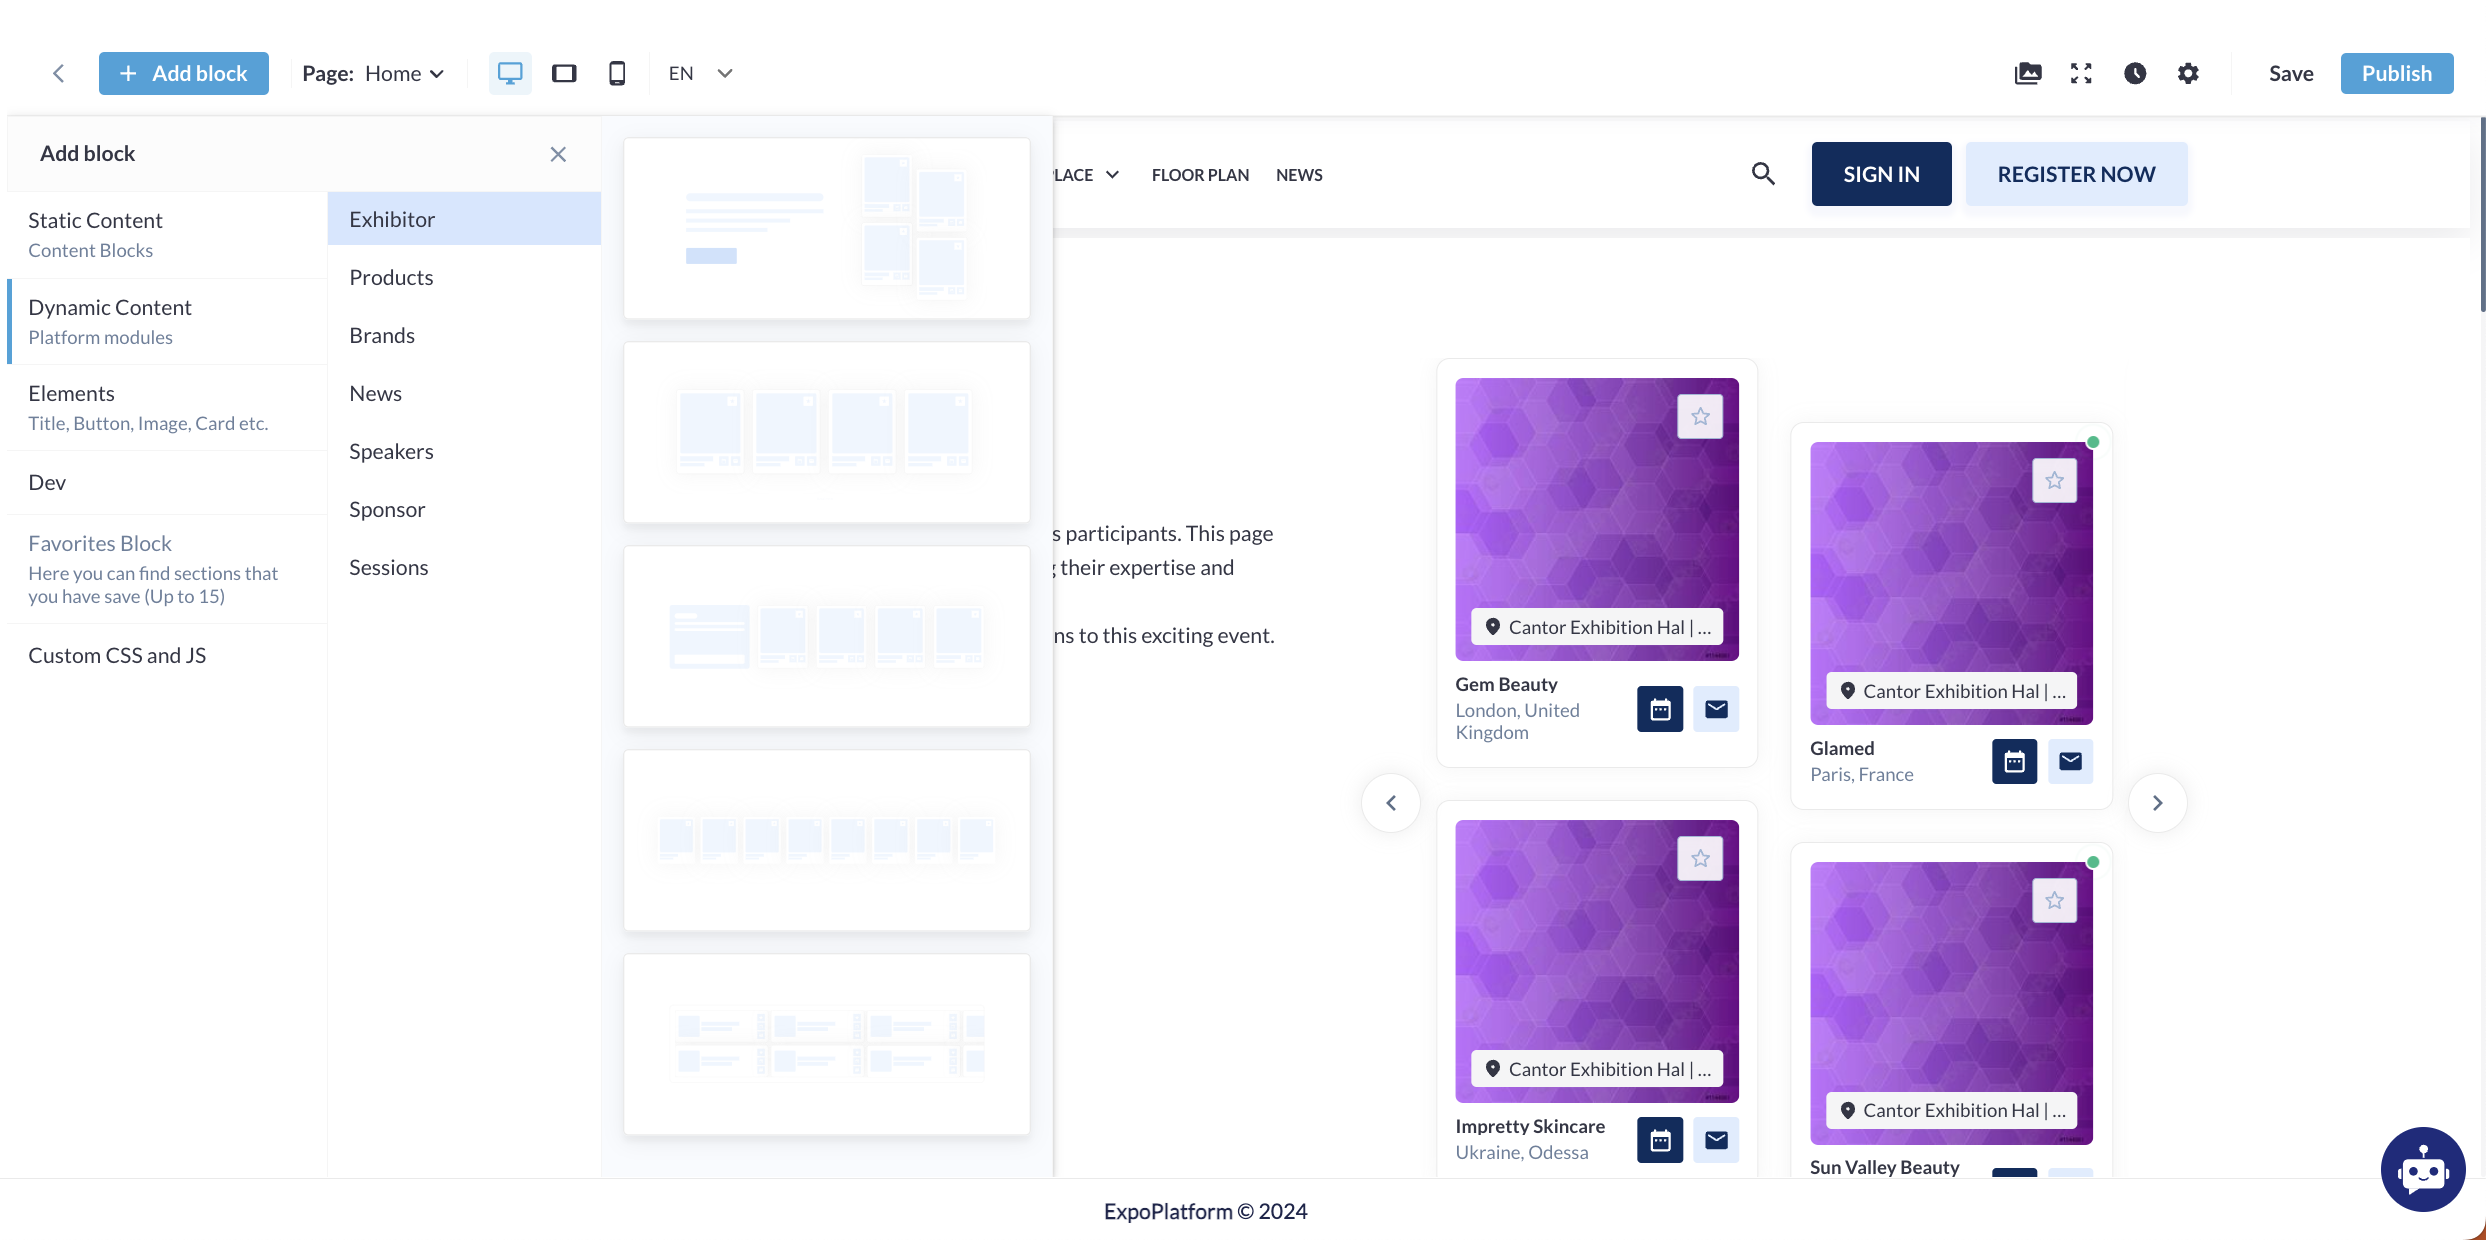The height and width of the screenshot is (1240, 2486).
Task: Select Sponsor module
Action: (464, 509)
